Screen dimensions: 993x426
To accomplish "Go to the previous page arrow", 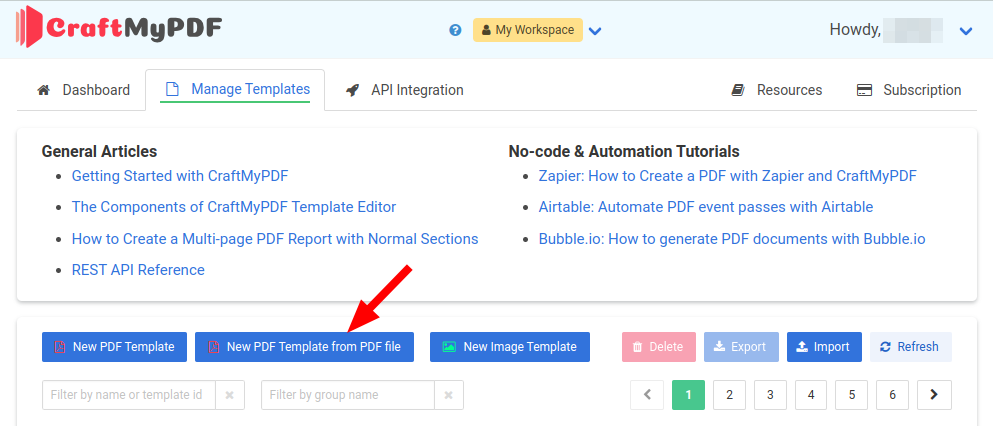I will [647, 395].
